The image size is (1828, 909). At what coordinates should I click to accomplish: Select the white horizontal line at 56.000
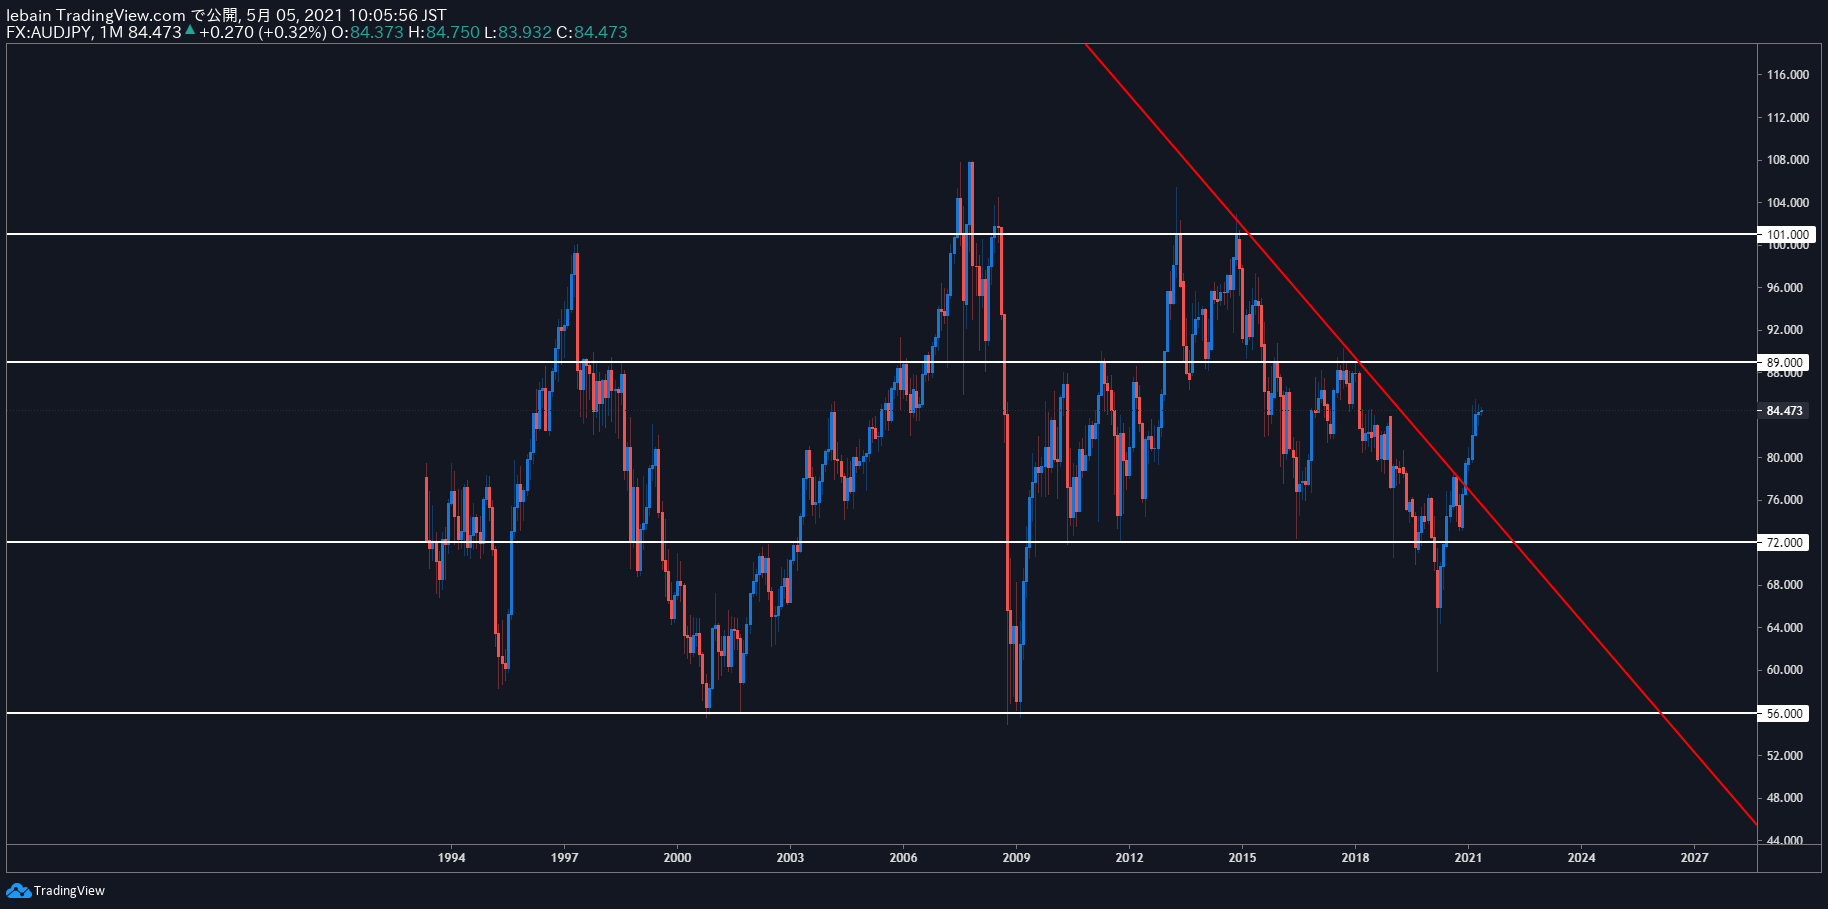click(x=880, y=713)
